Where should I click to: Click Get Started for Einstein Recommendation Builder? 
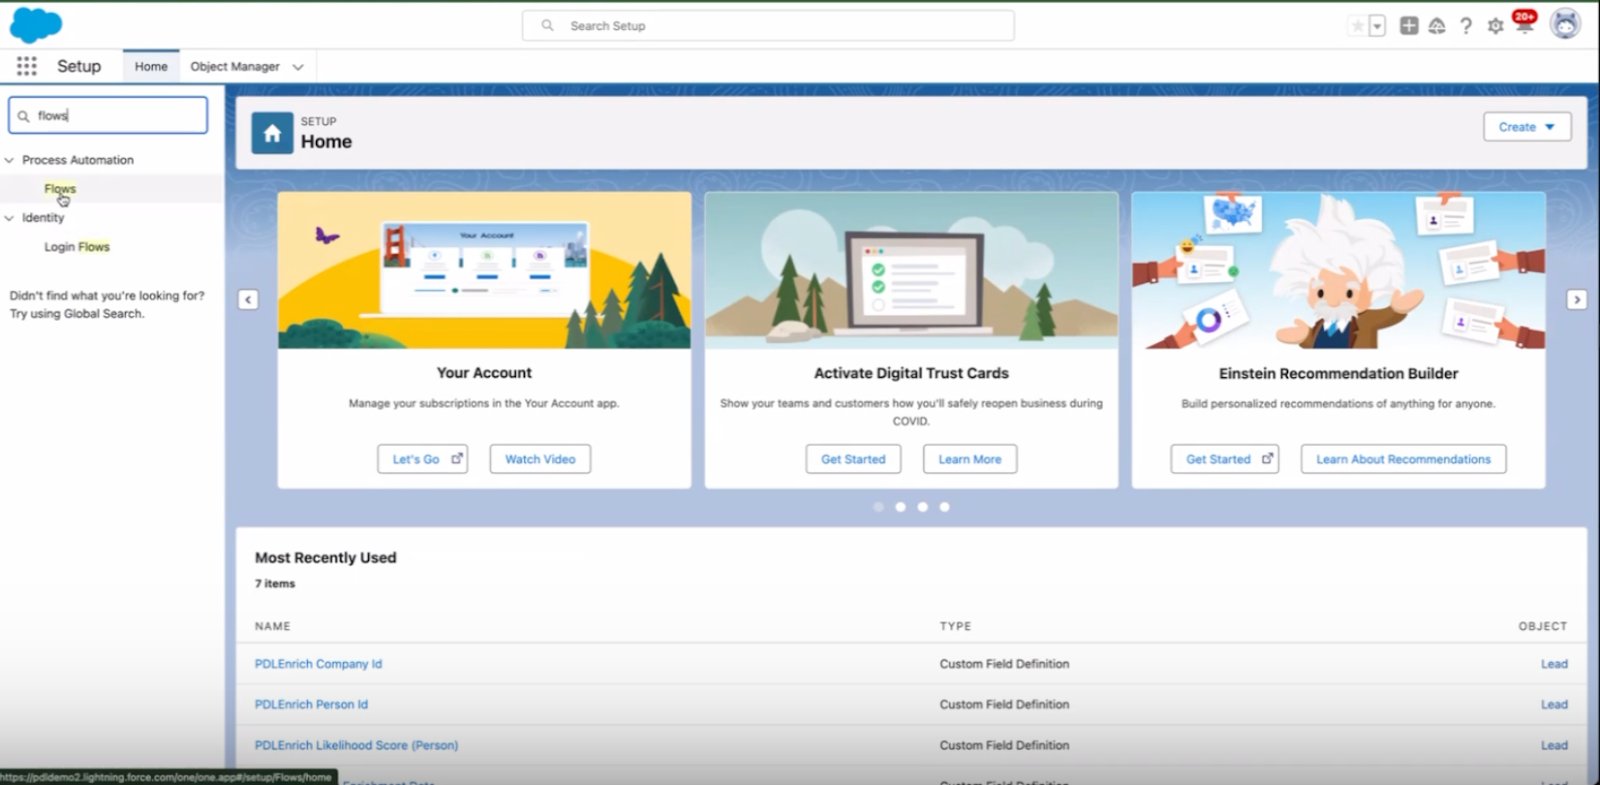(x=1225, y=459)
